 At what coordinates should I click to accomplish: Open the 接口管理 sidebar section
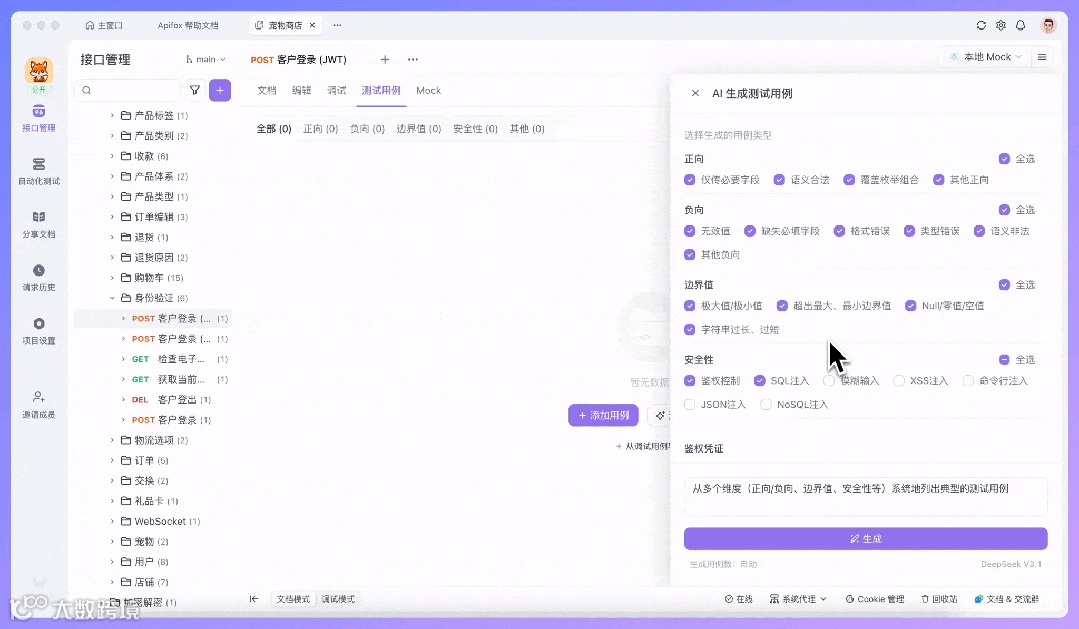pyautogui.click(x=39, y=118)
